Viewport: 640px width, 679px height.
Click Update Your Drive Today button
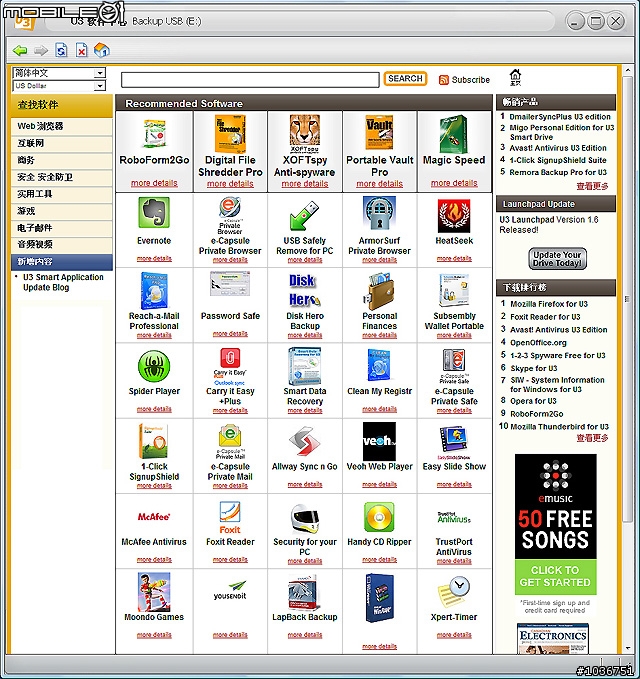pyautogui.click(x=557, y=259)
